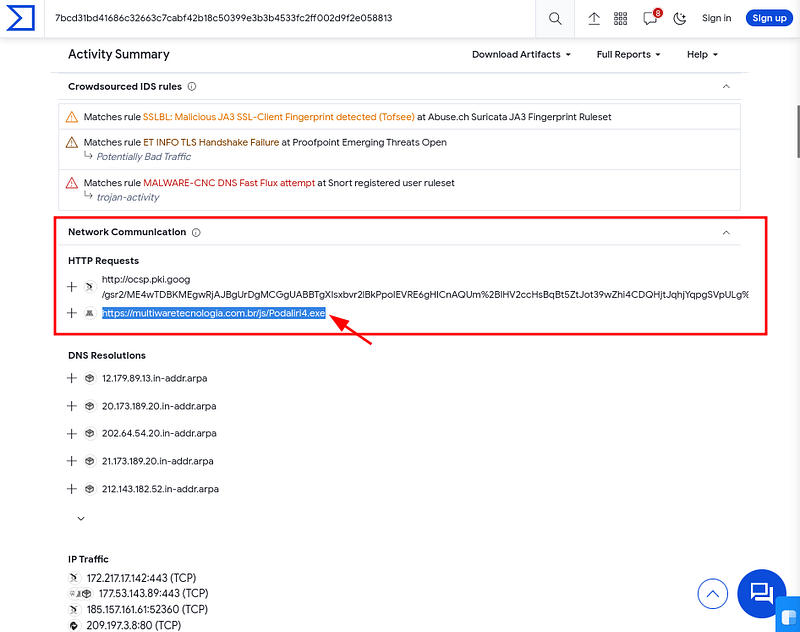800x632 pixels.
Task: Open the Full Reports menu
Action: pos(628,55)
